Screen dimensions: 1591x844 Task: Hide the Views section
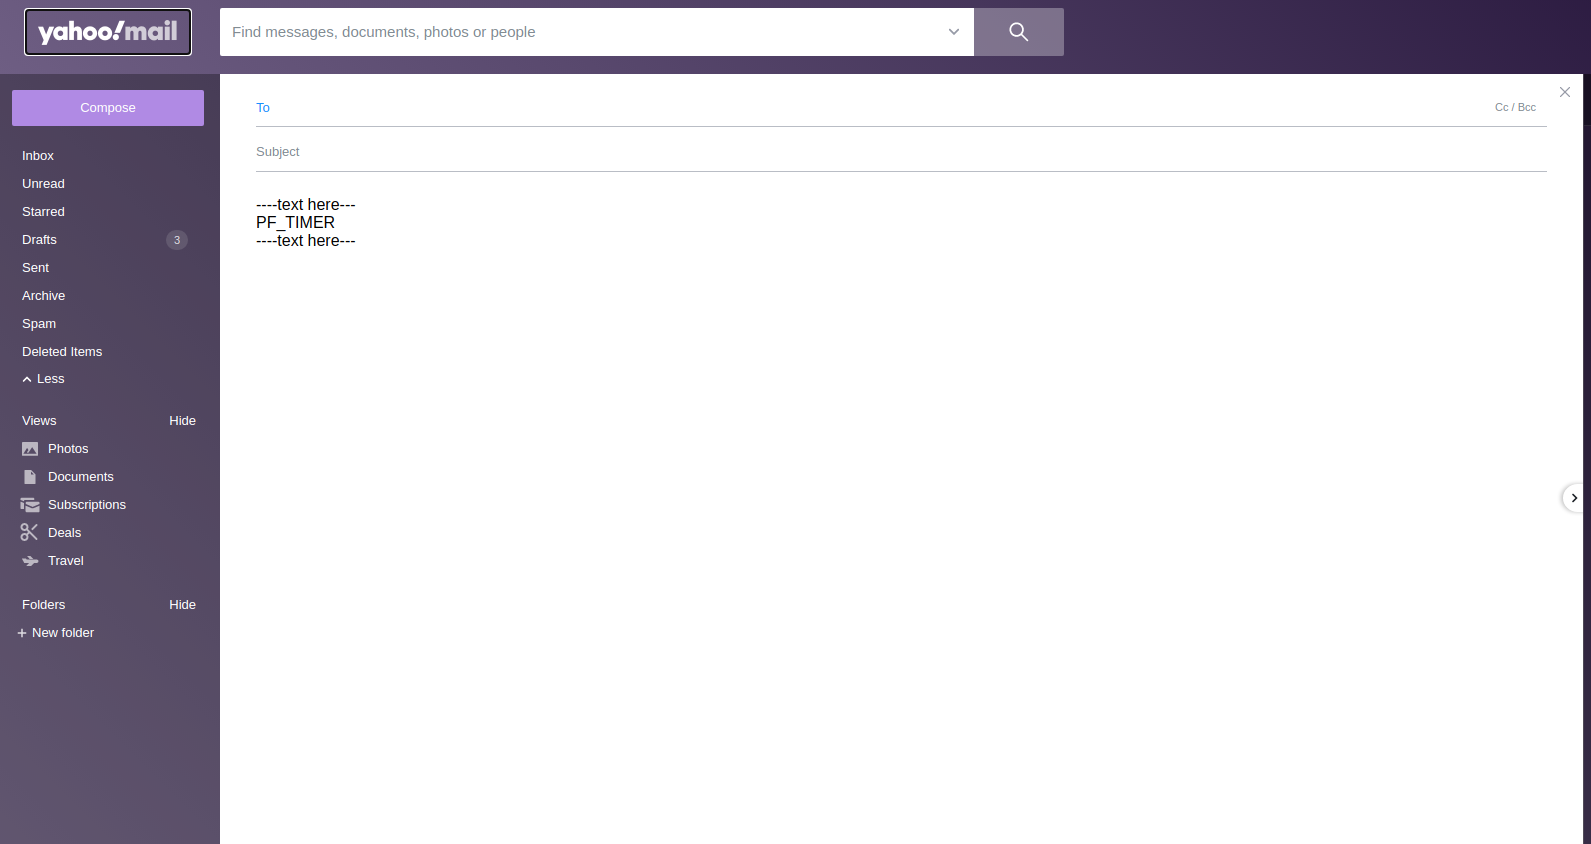[x=182, y=421]
